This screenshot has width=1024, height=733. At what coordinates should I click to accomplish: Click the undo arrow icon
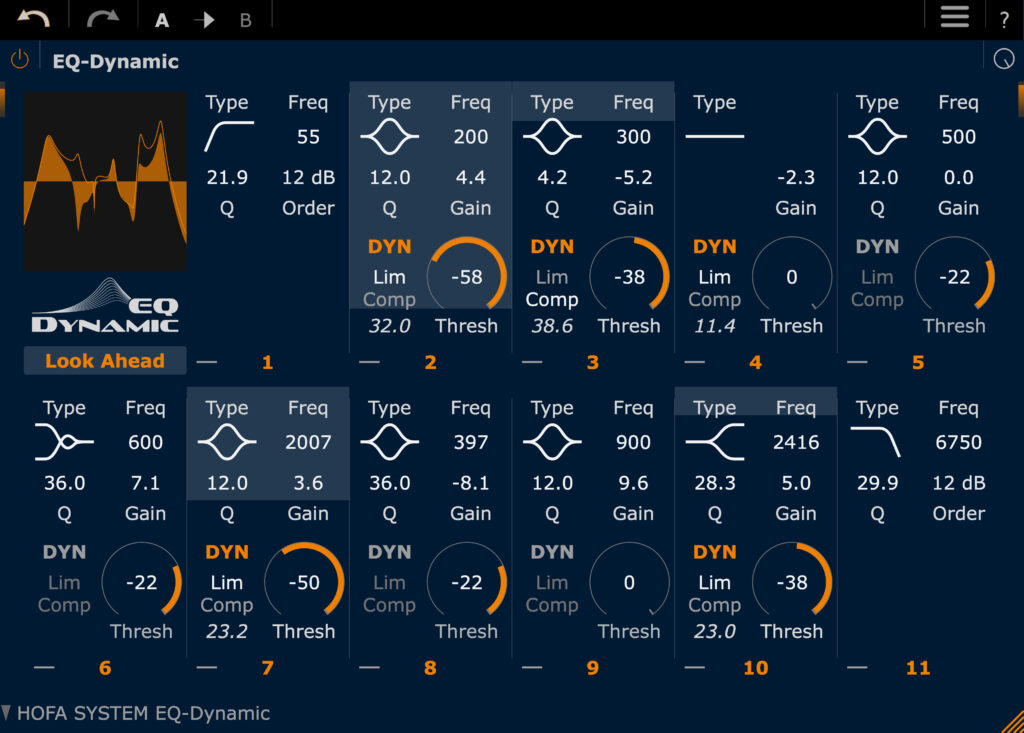(x=33, y=18)
